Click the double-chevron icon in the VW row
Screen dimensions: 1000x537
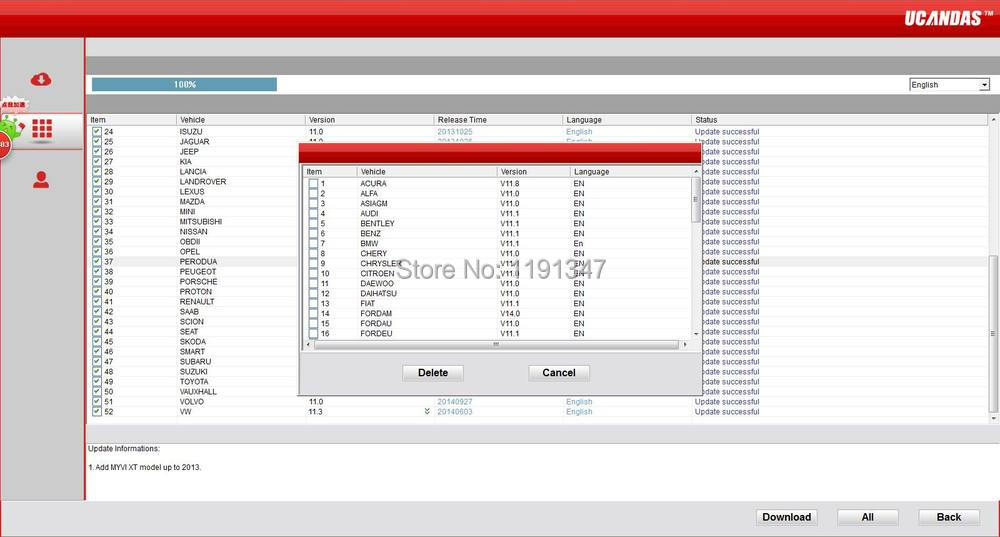click(427, 412)
